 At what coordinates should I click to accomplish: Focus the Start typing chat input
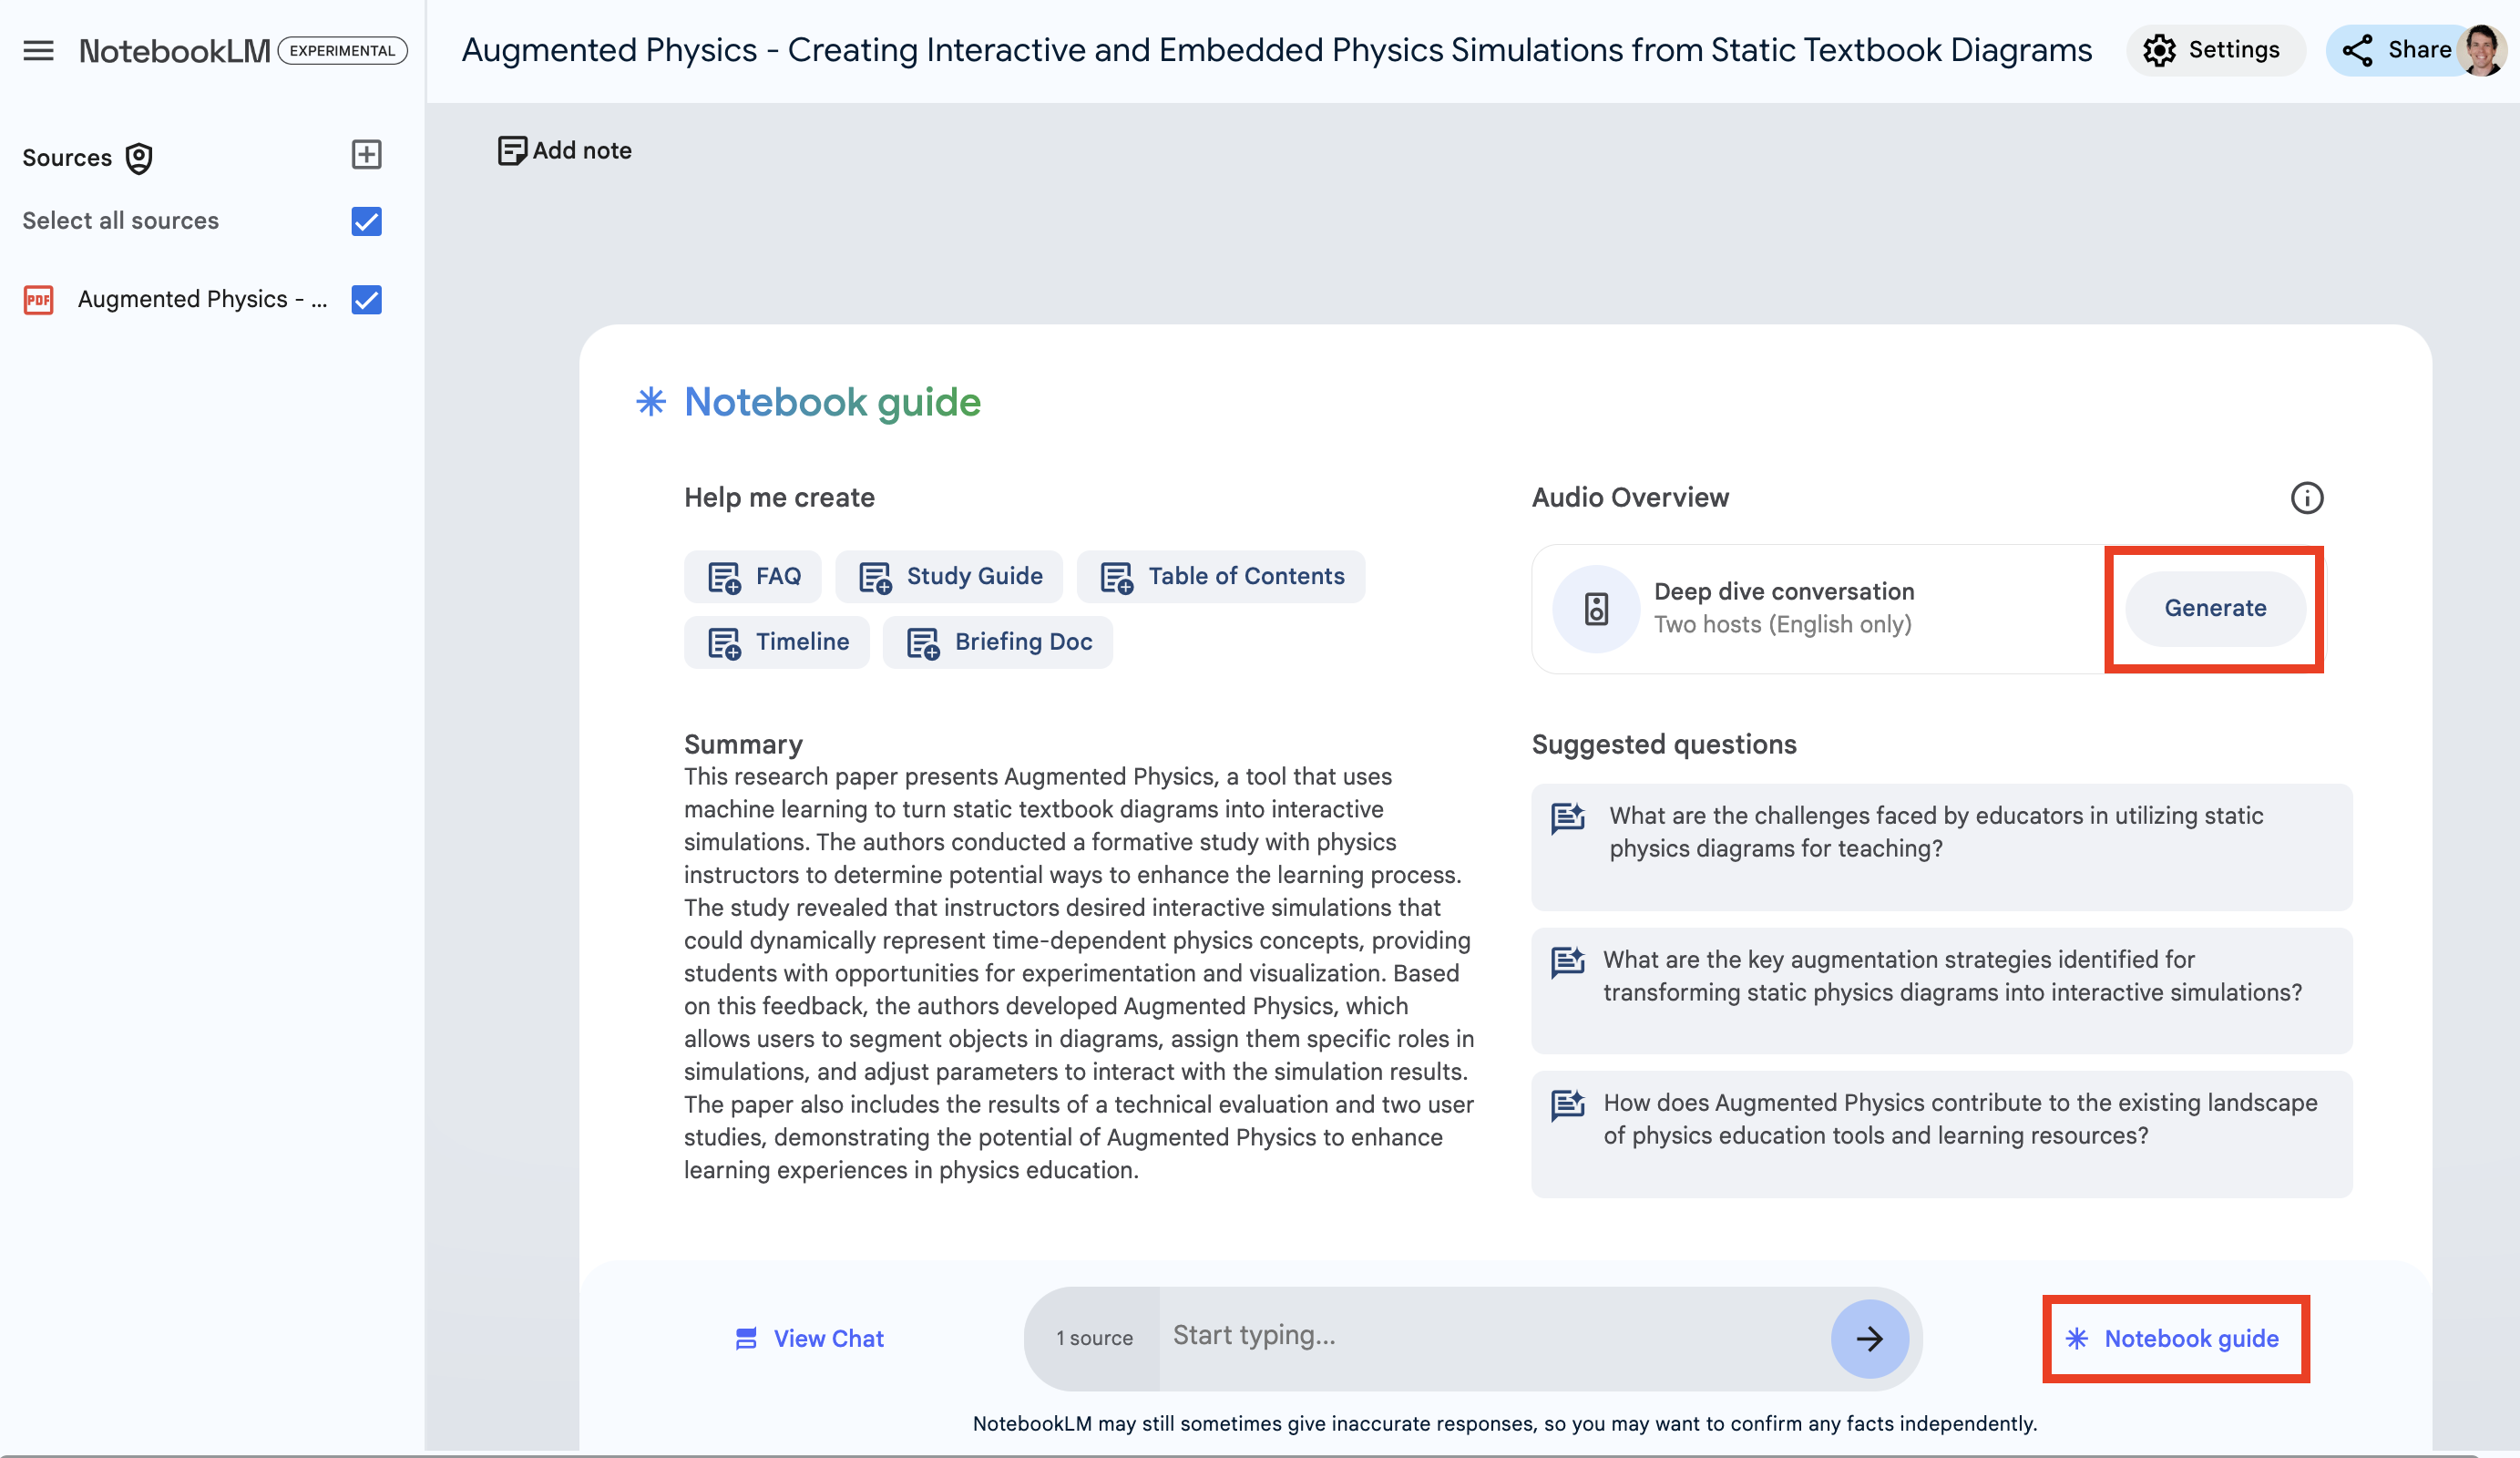(1495, 1336)
